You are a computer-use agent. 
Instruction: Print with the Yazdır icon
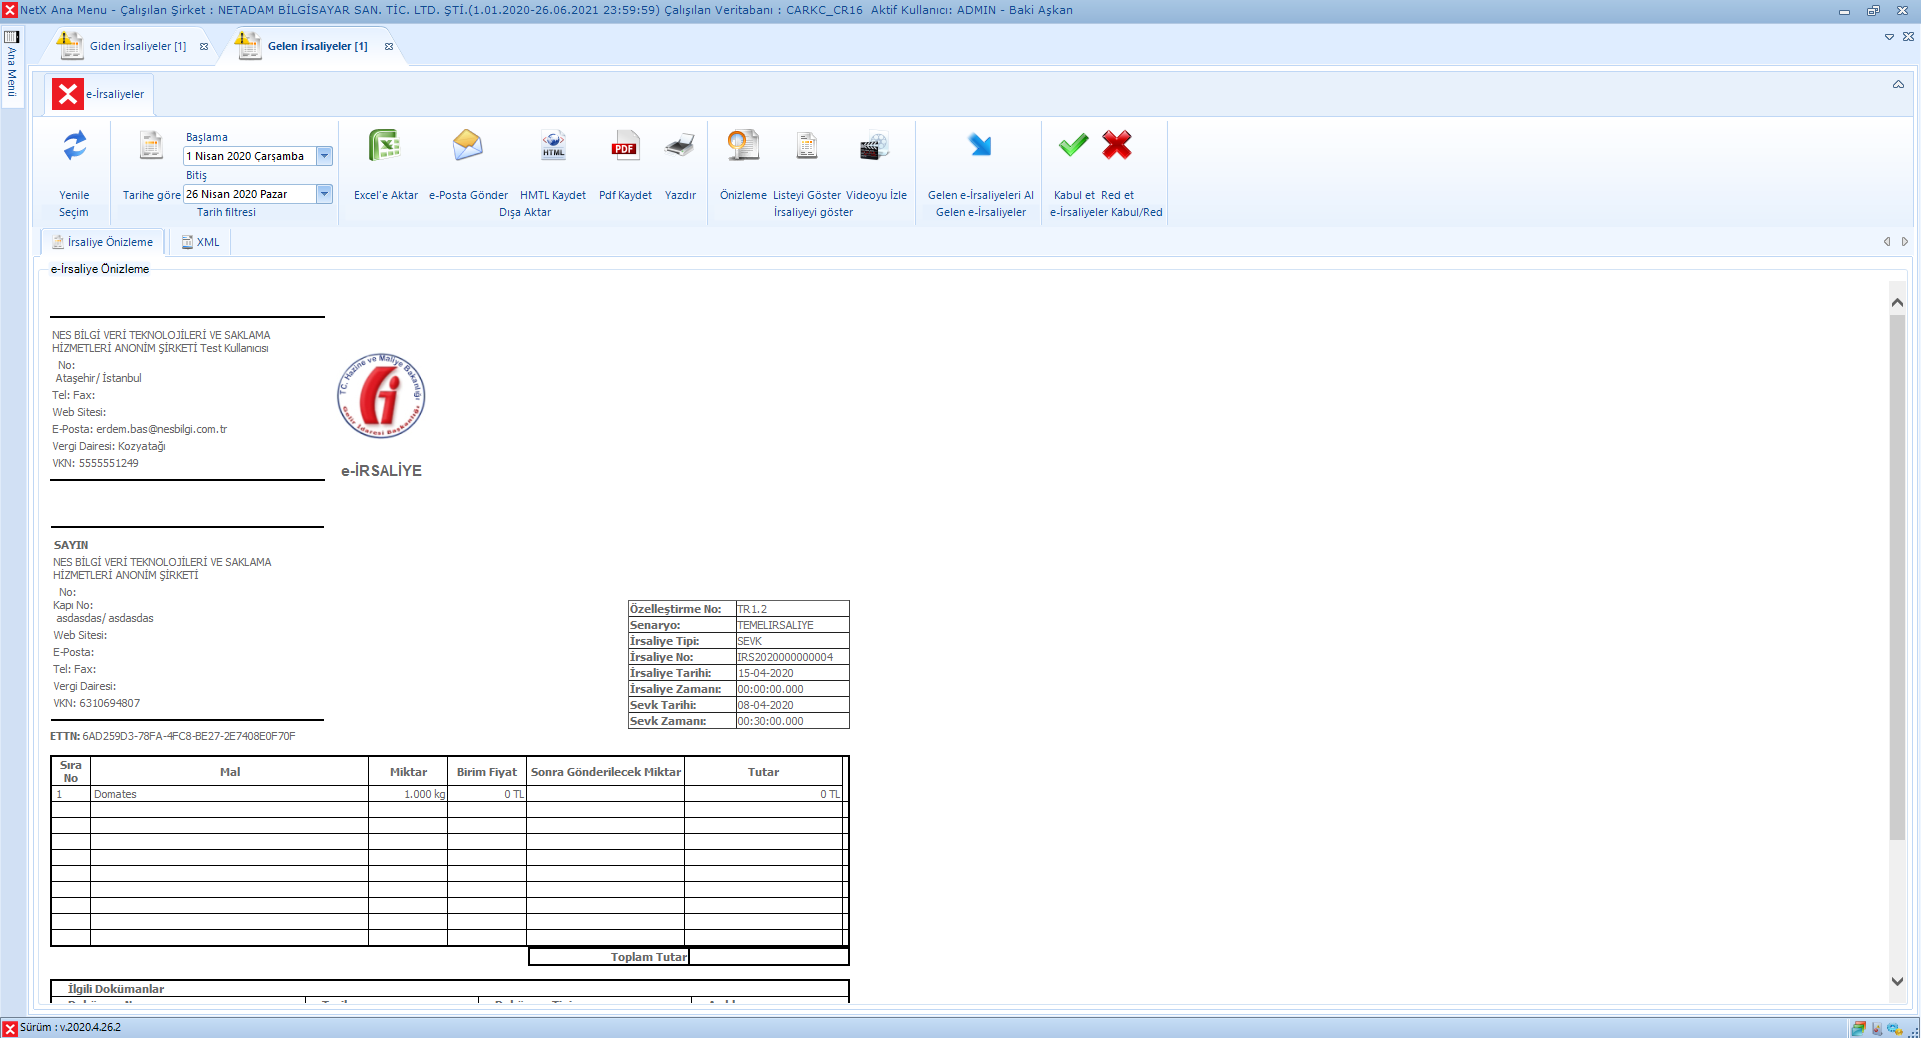(x=680, y=147)
